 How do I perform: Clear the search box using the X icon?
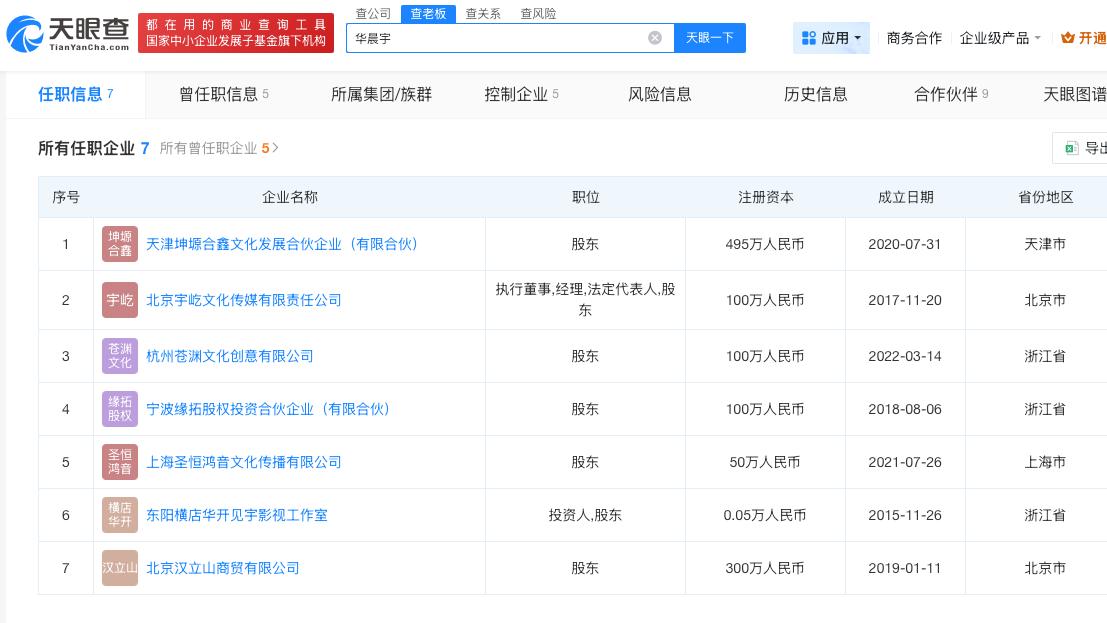pos(655,37)
